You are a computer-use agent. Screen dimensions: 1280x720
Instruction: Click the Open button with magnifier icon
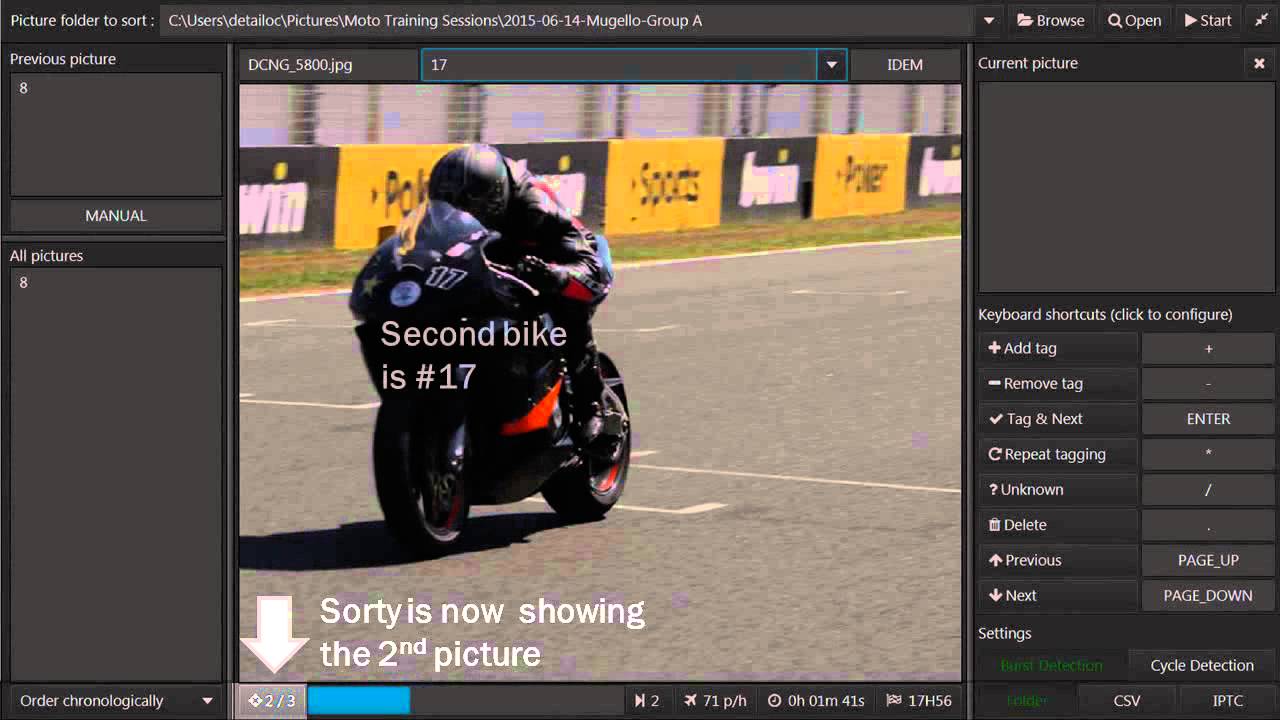click(1134, 20)
